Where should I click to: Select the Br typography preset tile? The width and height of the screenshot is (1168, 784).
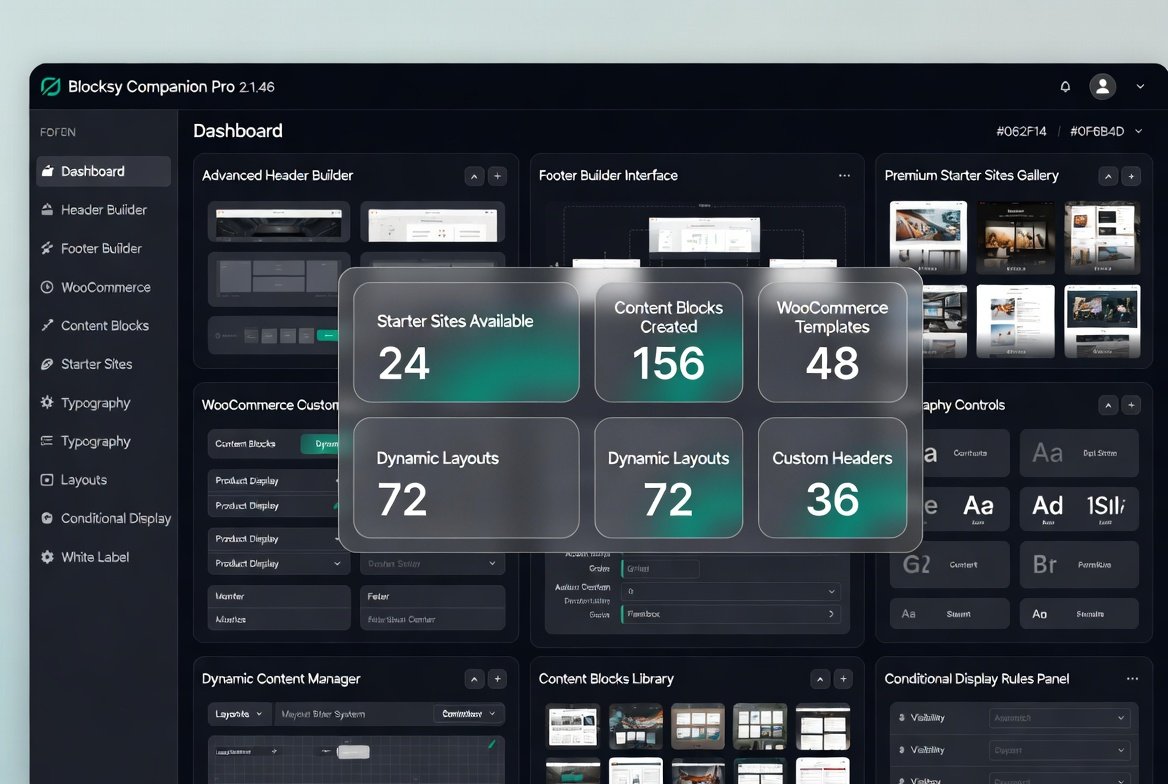1079,565
